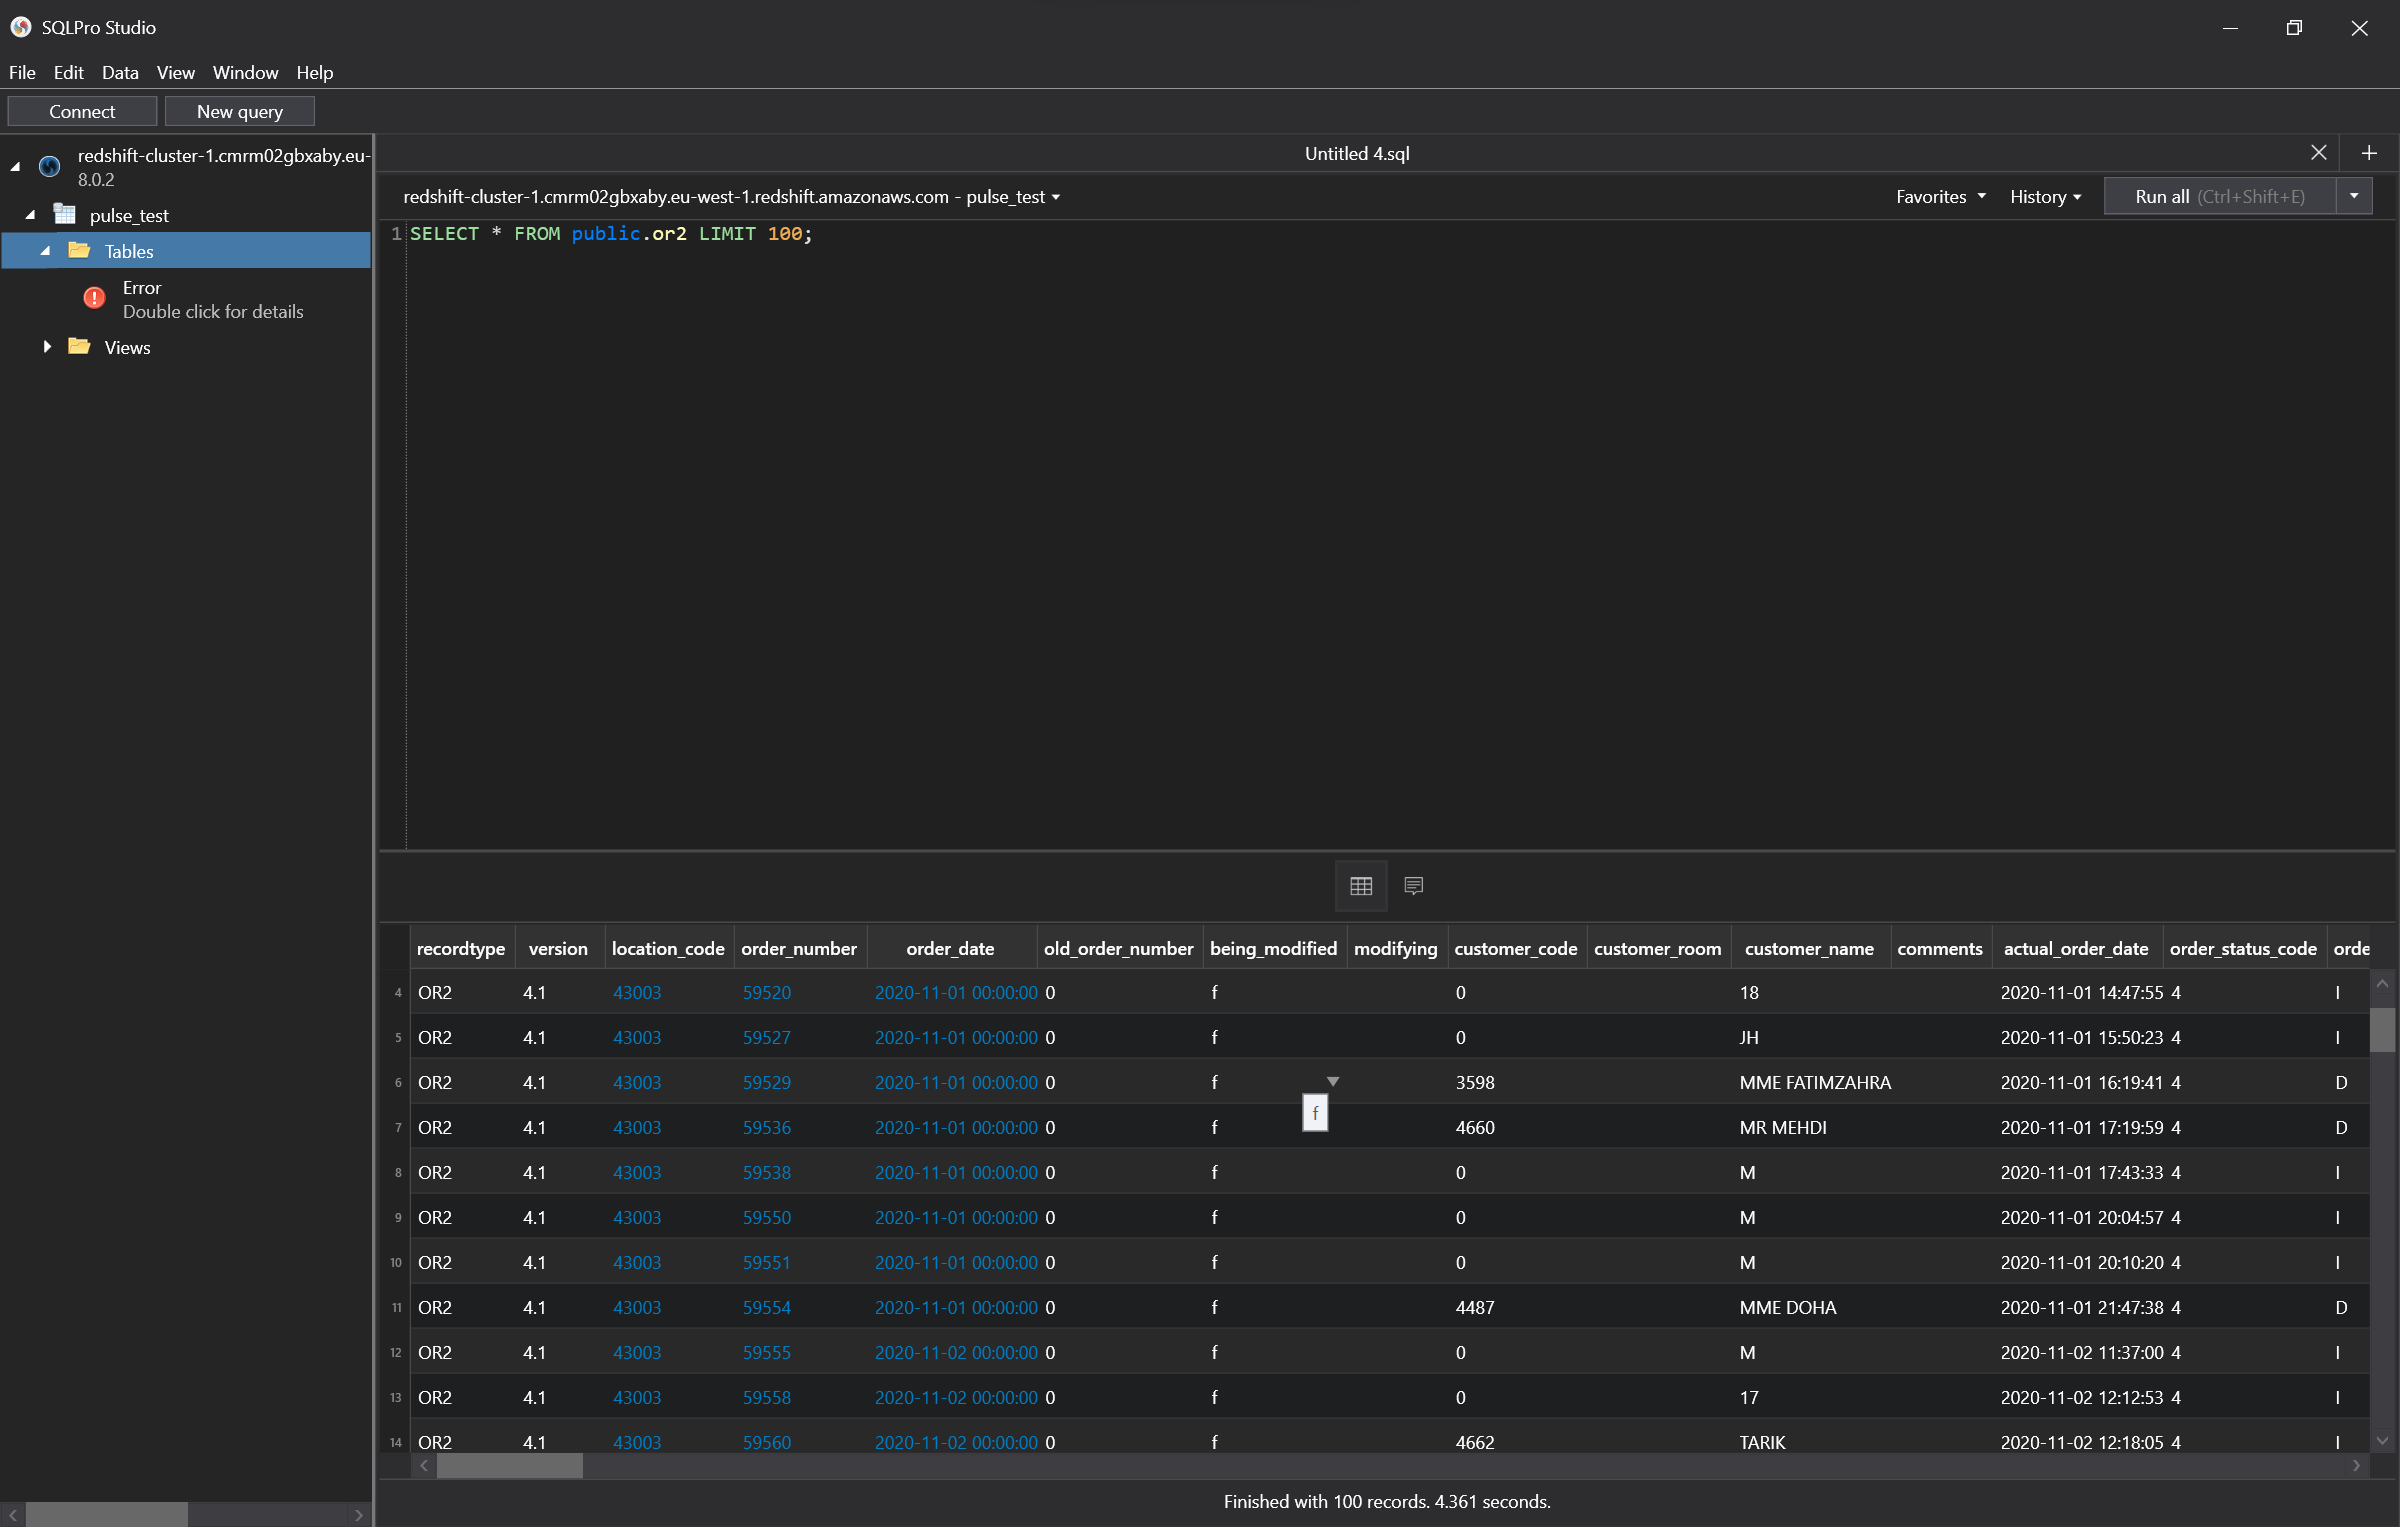
Task: Click the SQLPro Studio logo icon
Action: point(20,27)
